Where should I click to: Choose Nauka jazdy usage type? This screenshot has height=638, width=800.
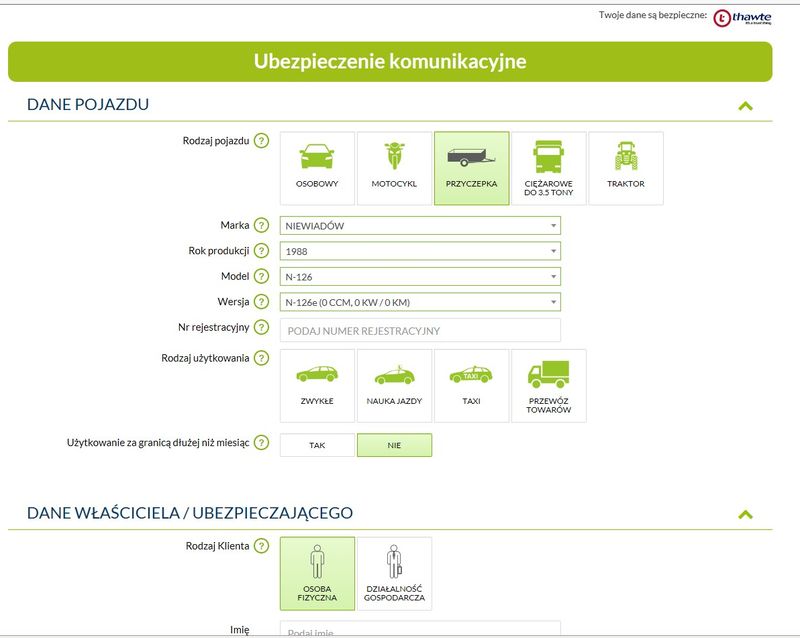[x=394, y=385]
